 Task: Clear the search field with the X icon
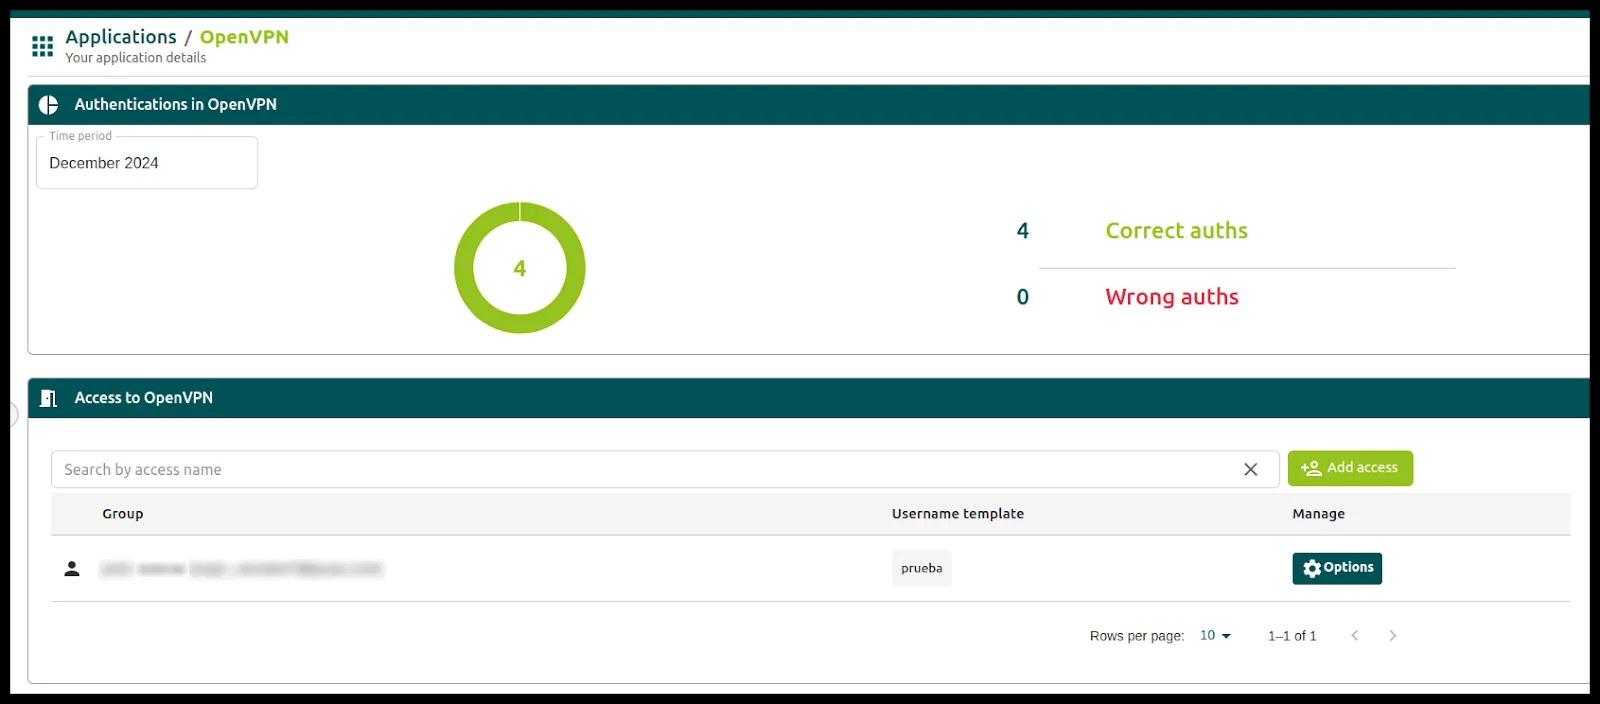[1250, 470]
